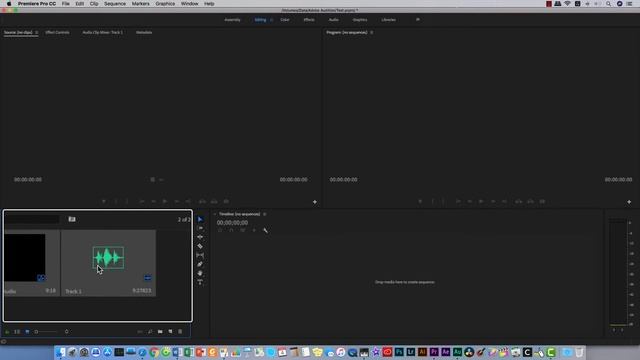
Task: Open the Markers menu
Action: [x=140, y=4]
